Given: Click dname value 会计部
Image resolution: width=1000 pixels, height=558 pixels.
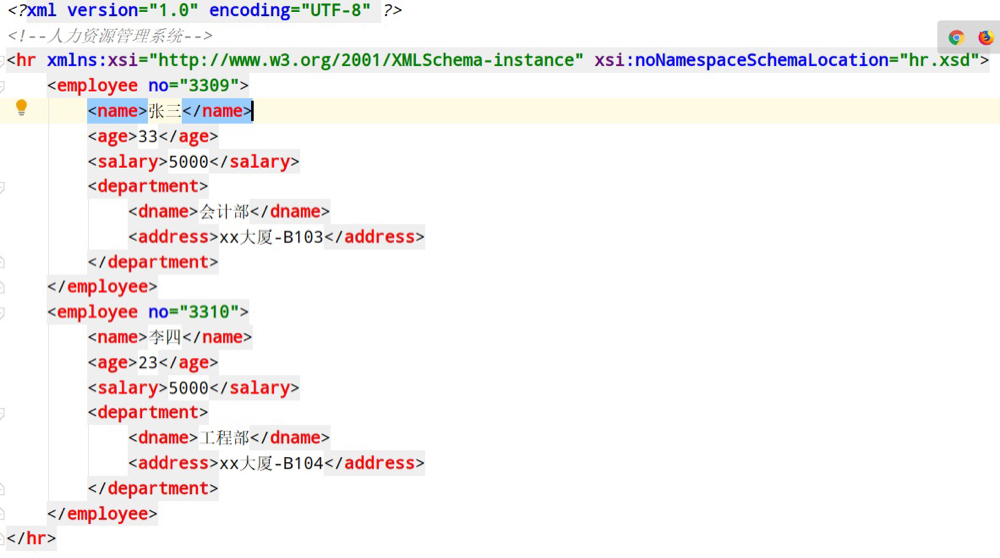Looking at the screenshot, I should click(224, 212).
